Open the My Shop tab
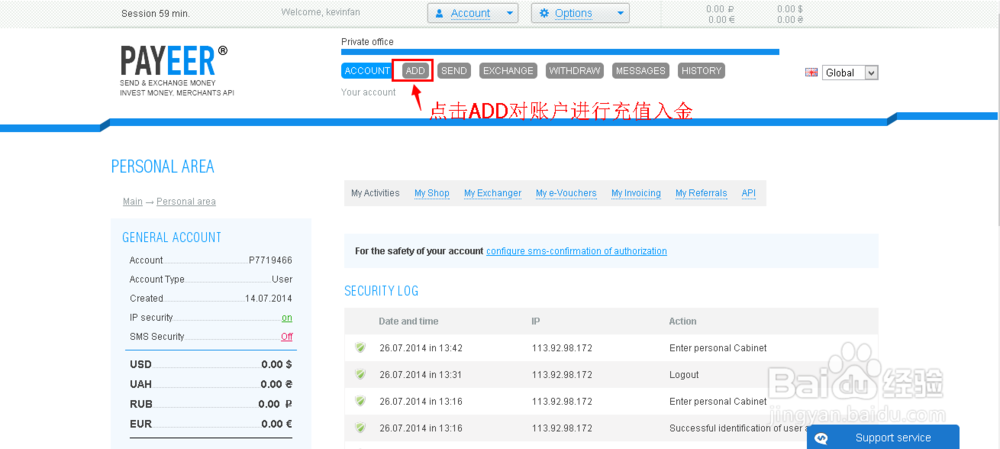 [x=432, y=193]
